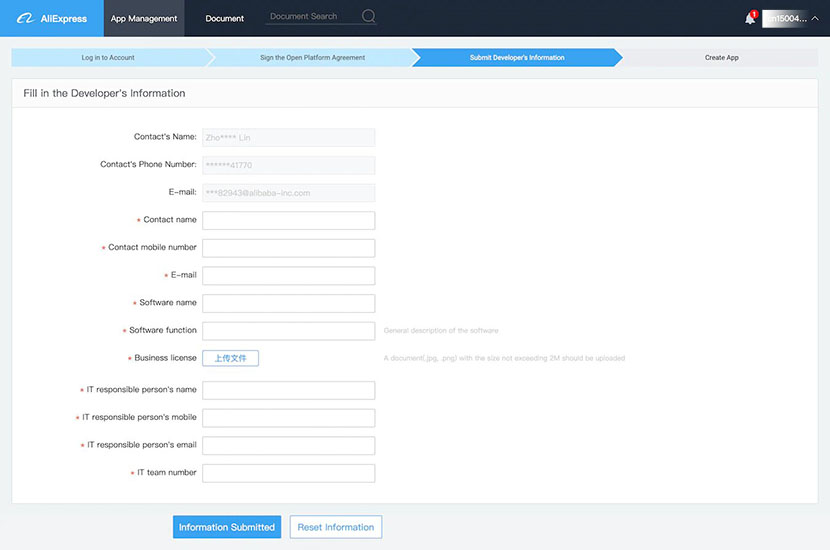Focus the IT team number input
Viewport: 830px width, 550px height.
point(288,473)
